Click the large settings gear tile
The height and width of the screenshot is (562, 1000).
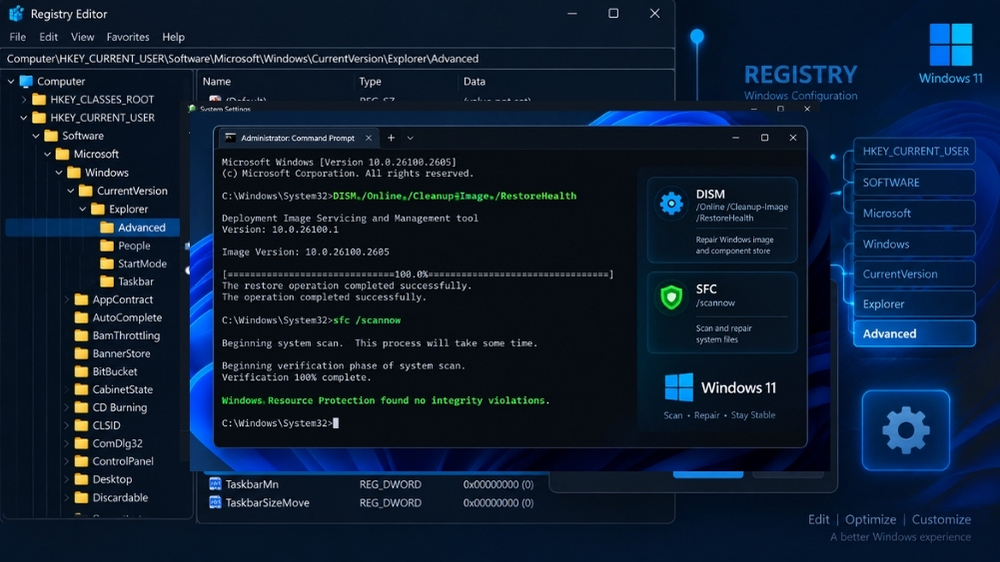(x=906, y=430)
